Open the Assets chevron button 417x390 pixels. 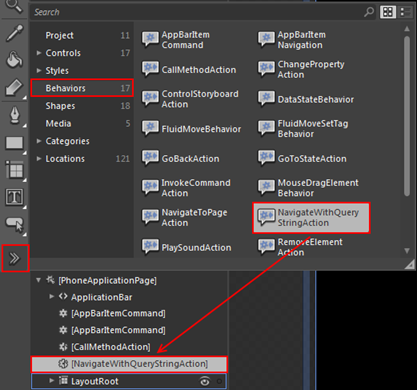tap(15, 258)
